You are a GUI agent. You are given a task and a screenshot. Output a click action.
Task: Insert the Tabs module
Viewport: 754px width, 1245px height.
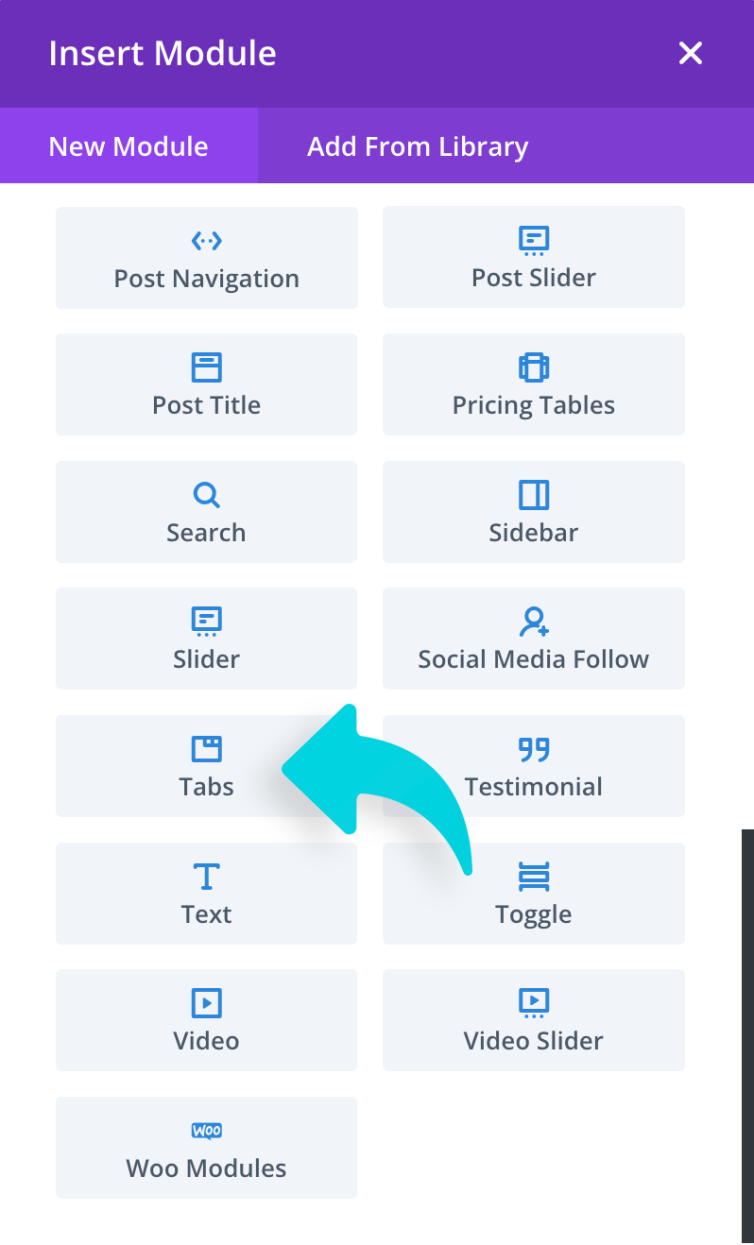coord(206,766)
